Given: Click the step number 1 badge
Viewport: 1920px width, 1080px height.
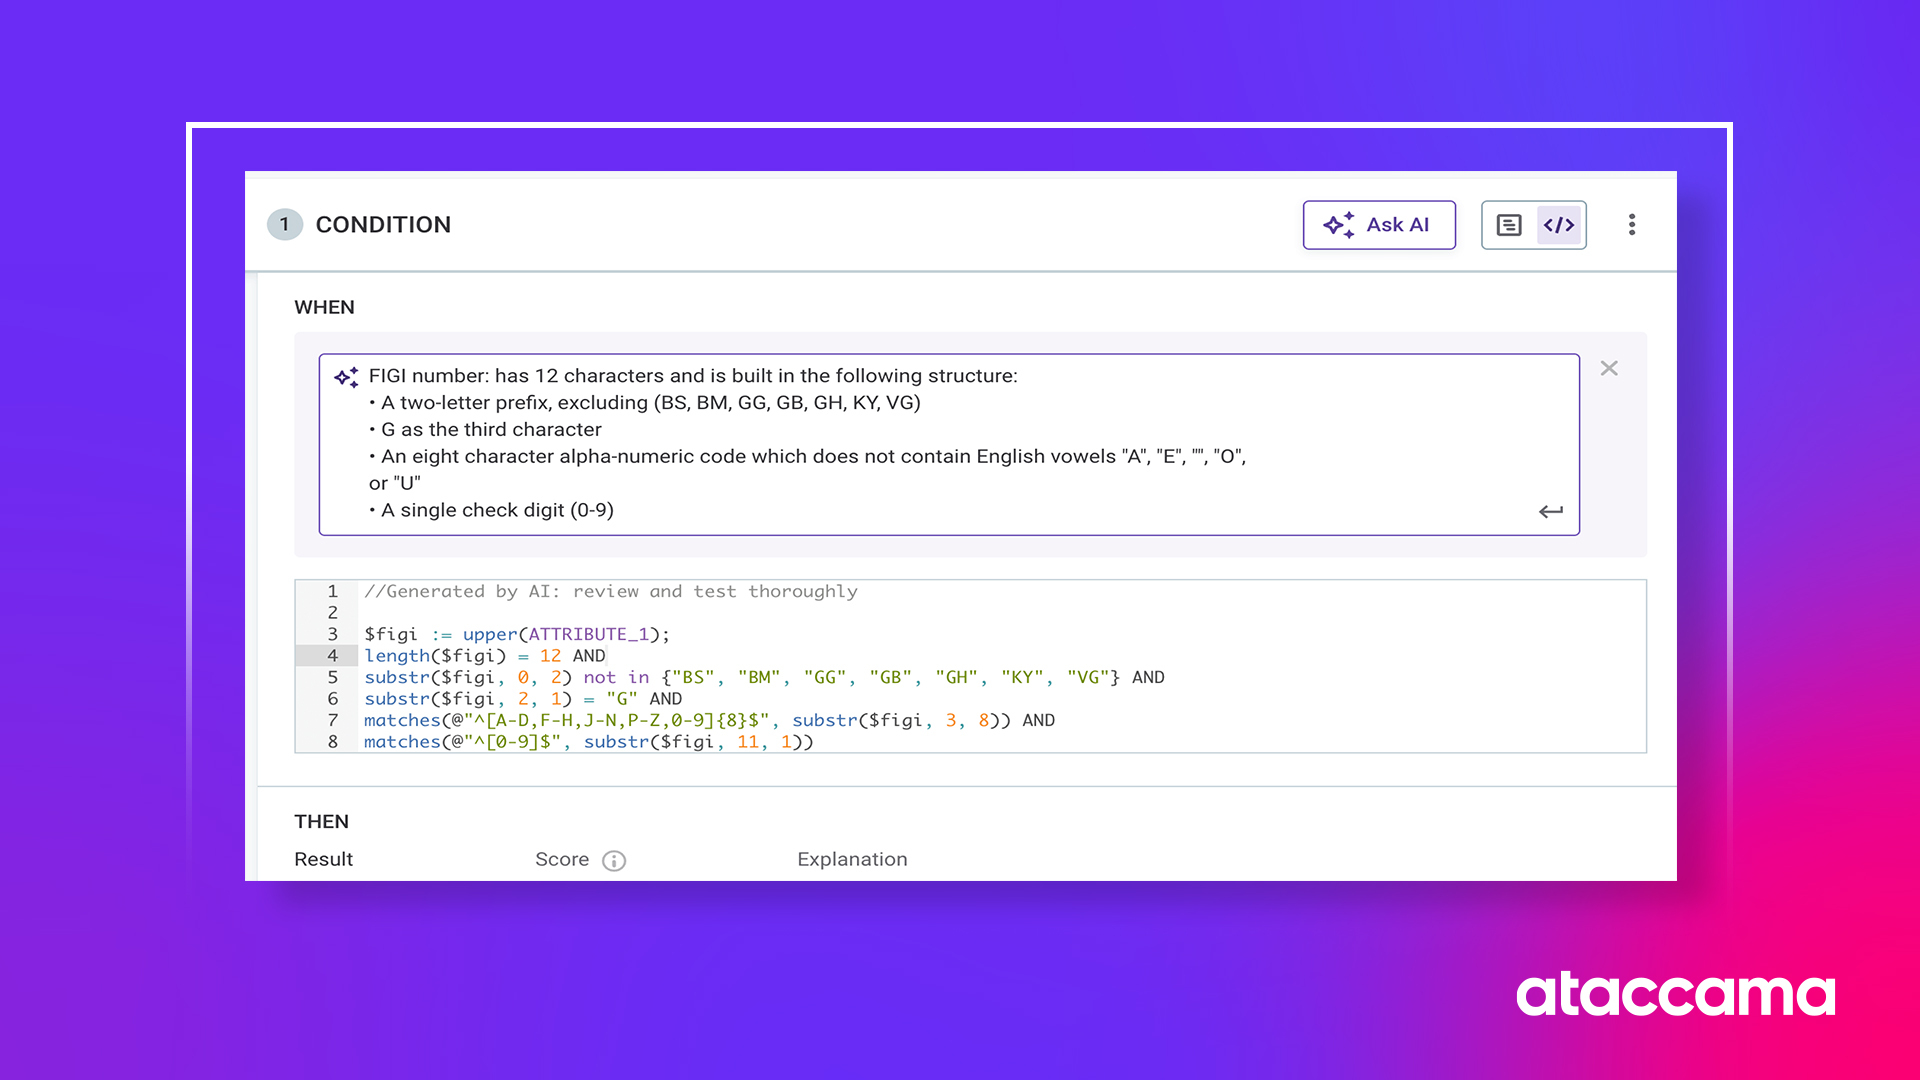Looking at the screenshot, I should [284, 225].
